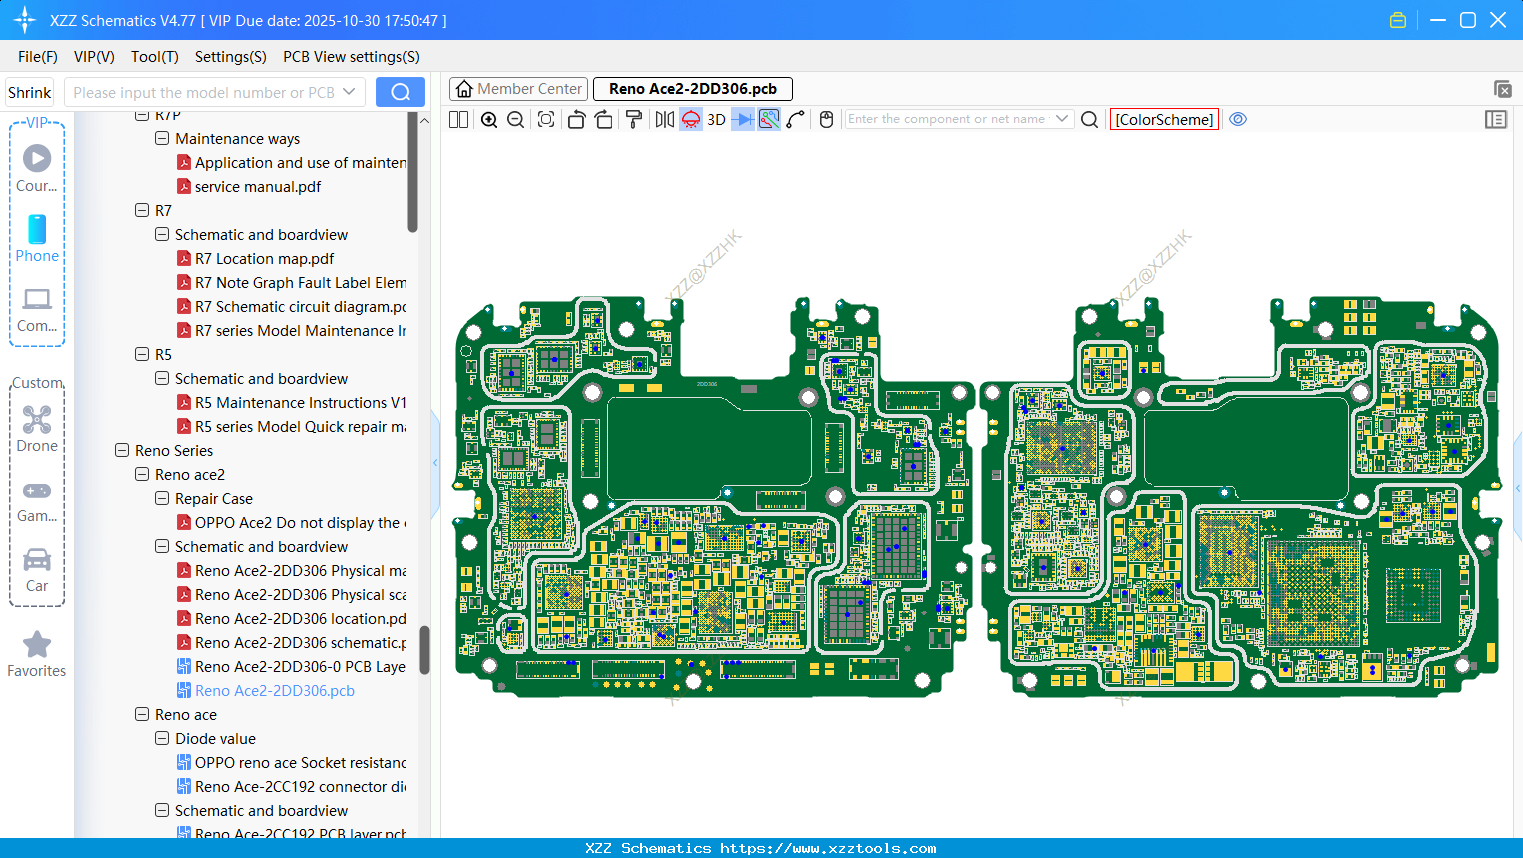Click the mouse settings icon
The height and width of the screenshot is (858, 1523).
pyautogui.click(x=826, y=120)
